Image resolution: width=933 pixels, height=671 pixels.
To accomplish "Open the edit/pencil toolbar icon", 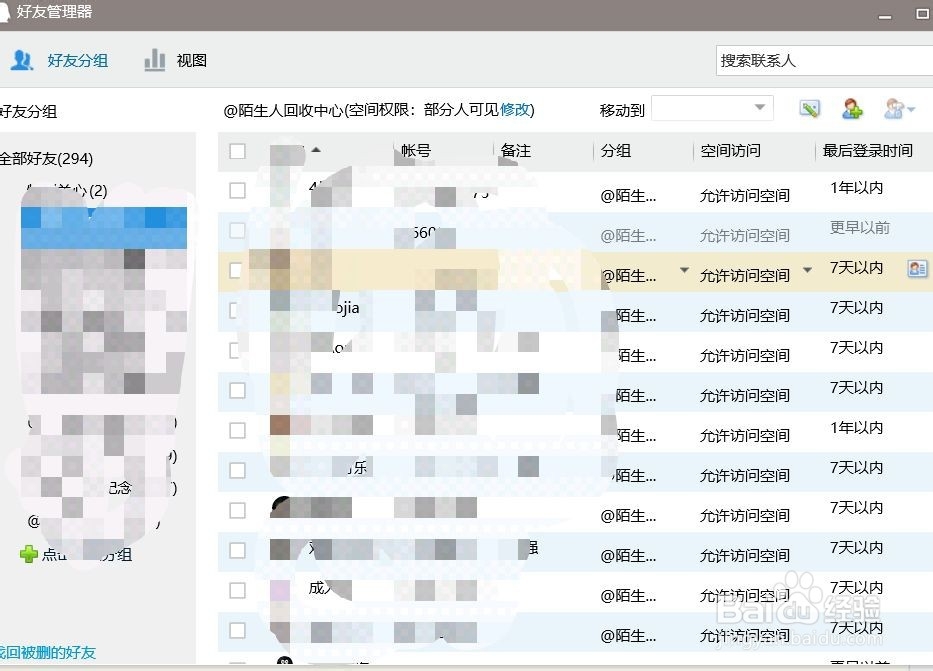I will [810, 108].
